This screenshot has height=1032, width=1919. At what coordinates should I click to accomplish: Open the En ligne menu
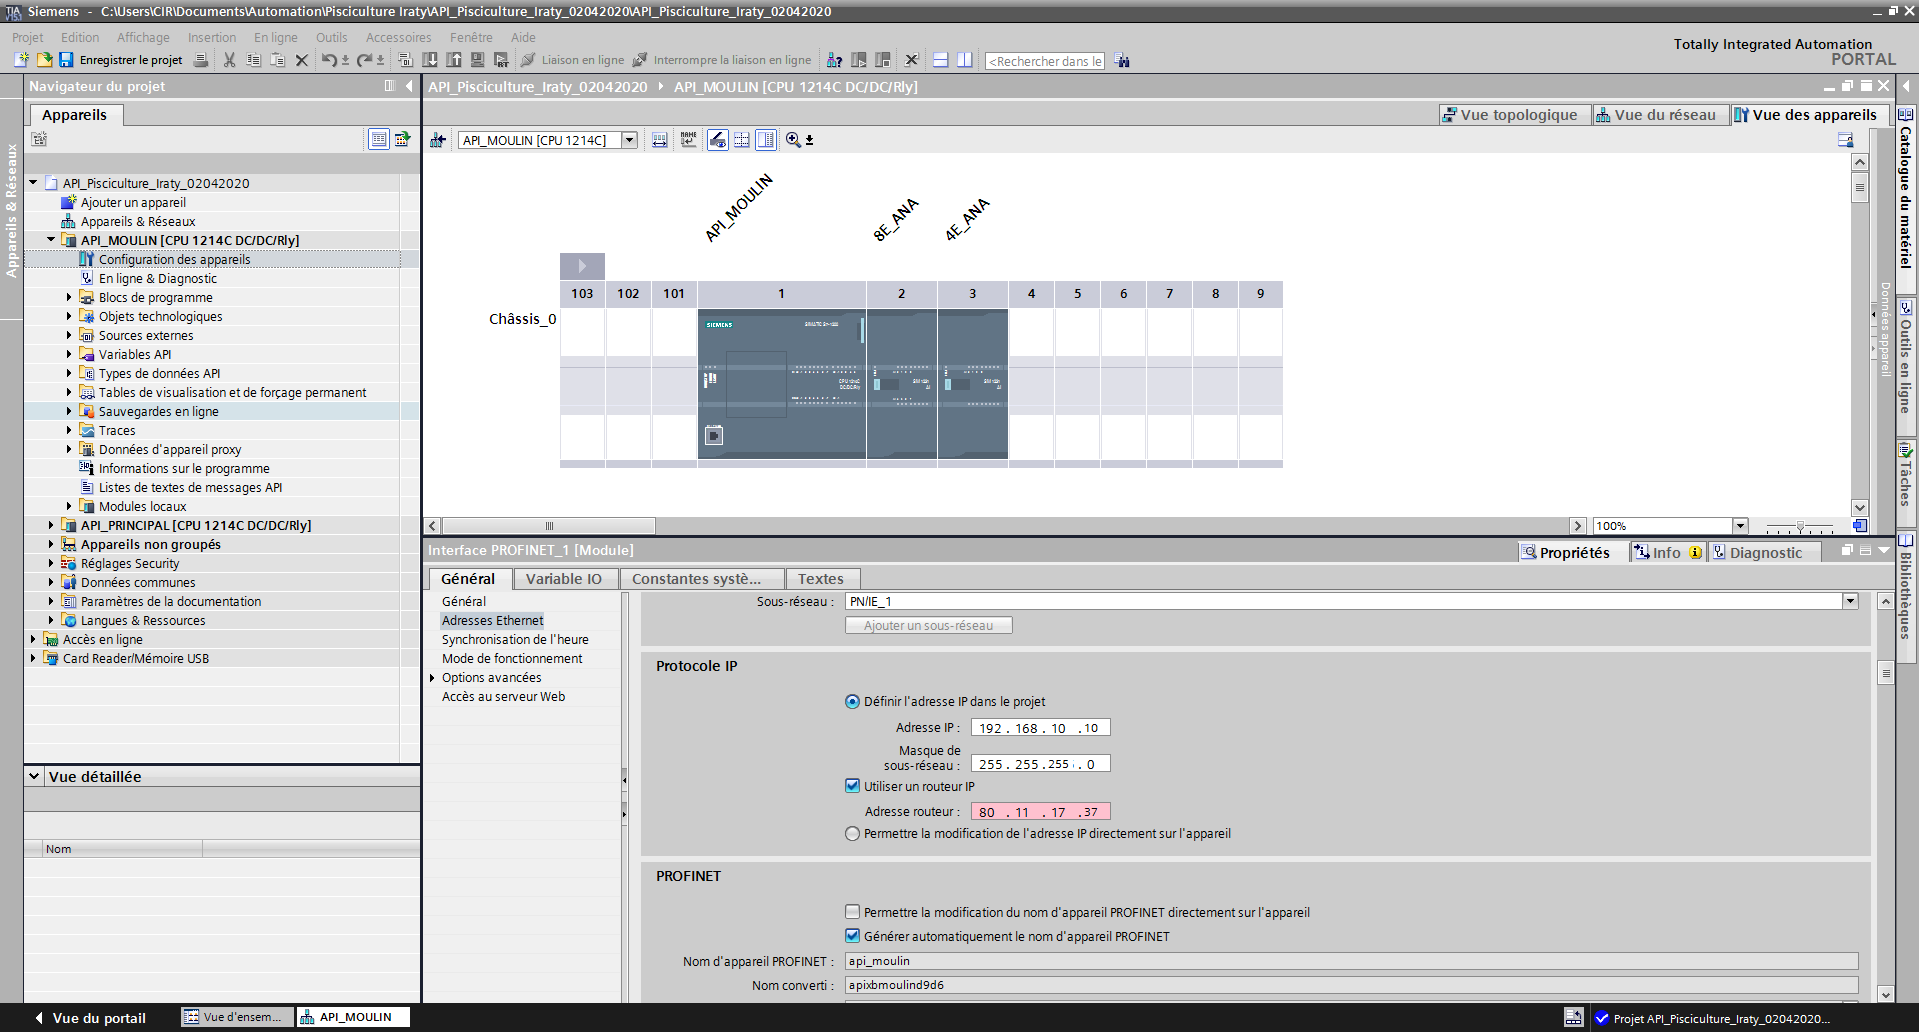(275, 37)
